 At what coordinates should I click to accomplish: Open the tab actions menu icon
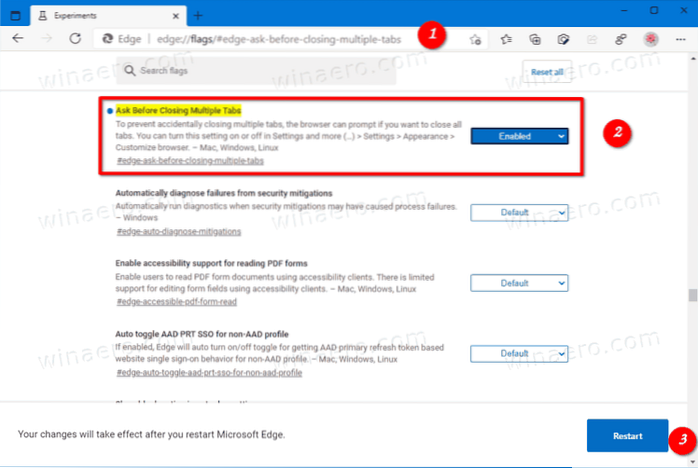coord(14,13)
